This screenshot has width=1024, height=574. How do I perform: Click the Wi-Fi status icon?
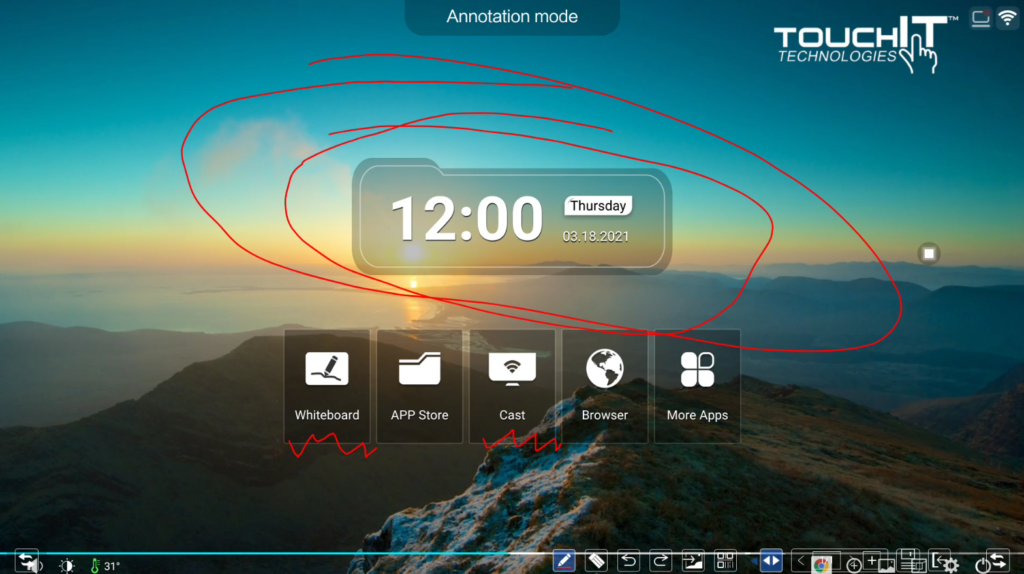coord(1008,18)
